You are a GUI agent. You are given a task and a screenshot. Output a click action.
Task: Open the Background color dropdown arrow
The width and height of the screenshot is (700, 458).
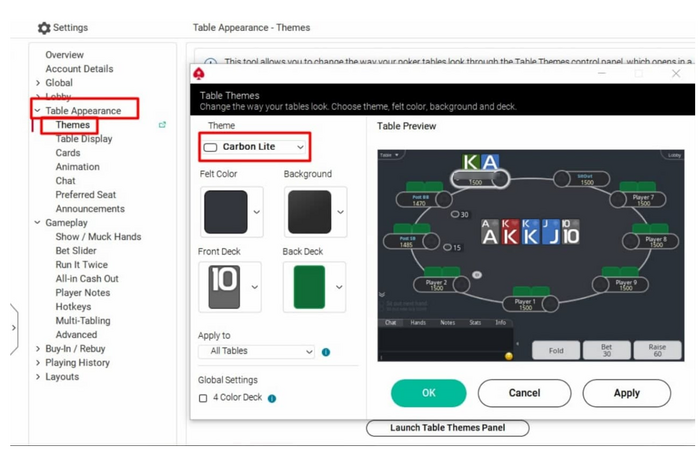pyautogui.click(x=341, y=212)
